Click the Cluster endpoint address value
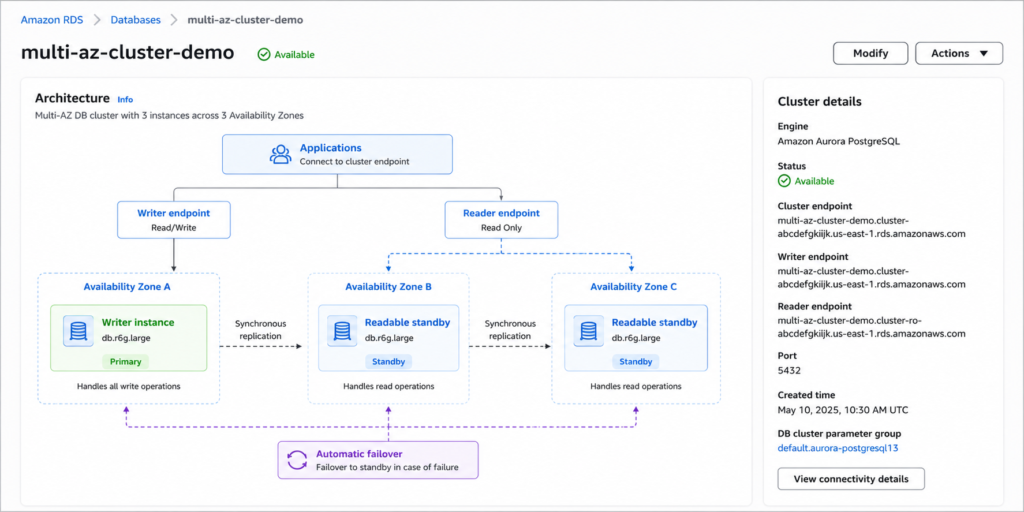The height and width of the screenshot is (512, 1024). (x=871, y=227)
